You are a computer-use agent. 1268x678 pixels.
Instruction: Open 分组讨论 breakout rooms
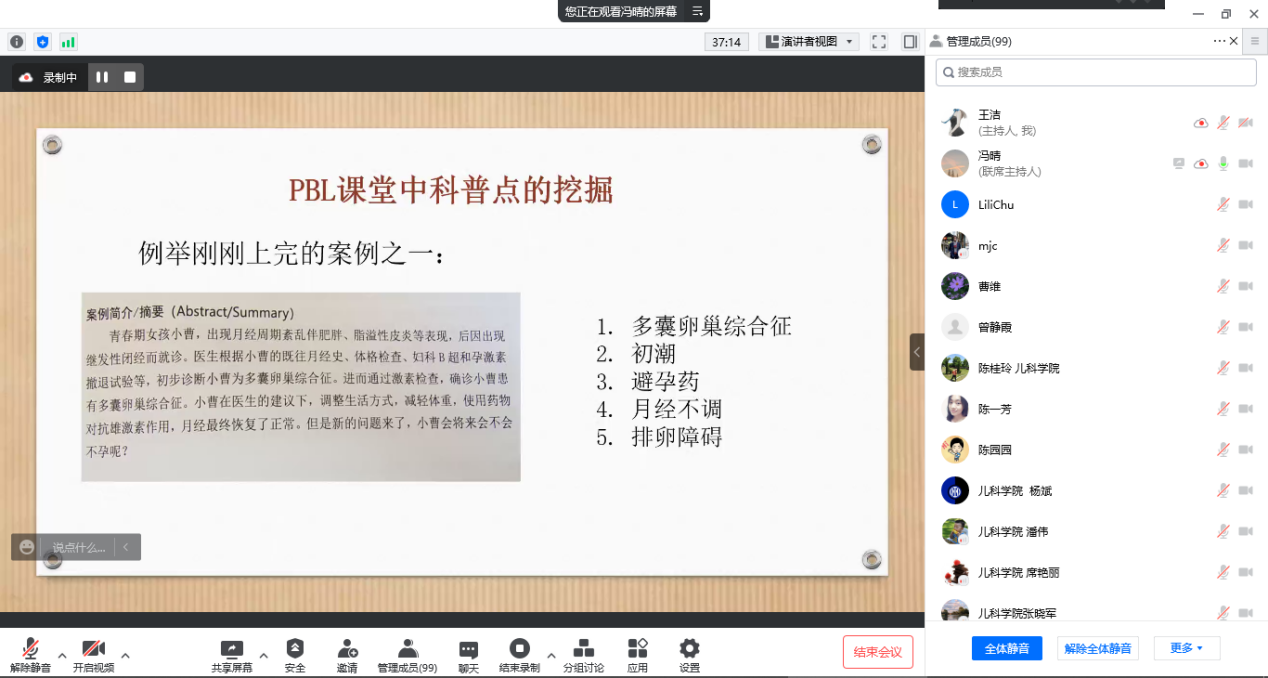pos(583,655)
